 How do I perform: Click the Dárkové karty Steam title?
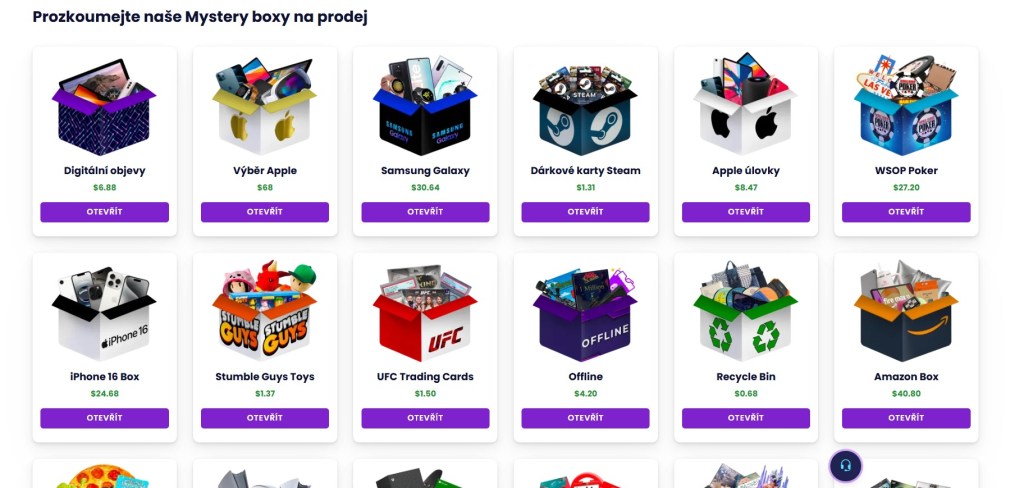click(x=585, y=171)
